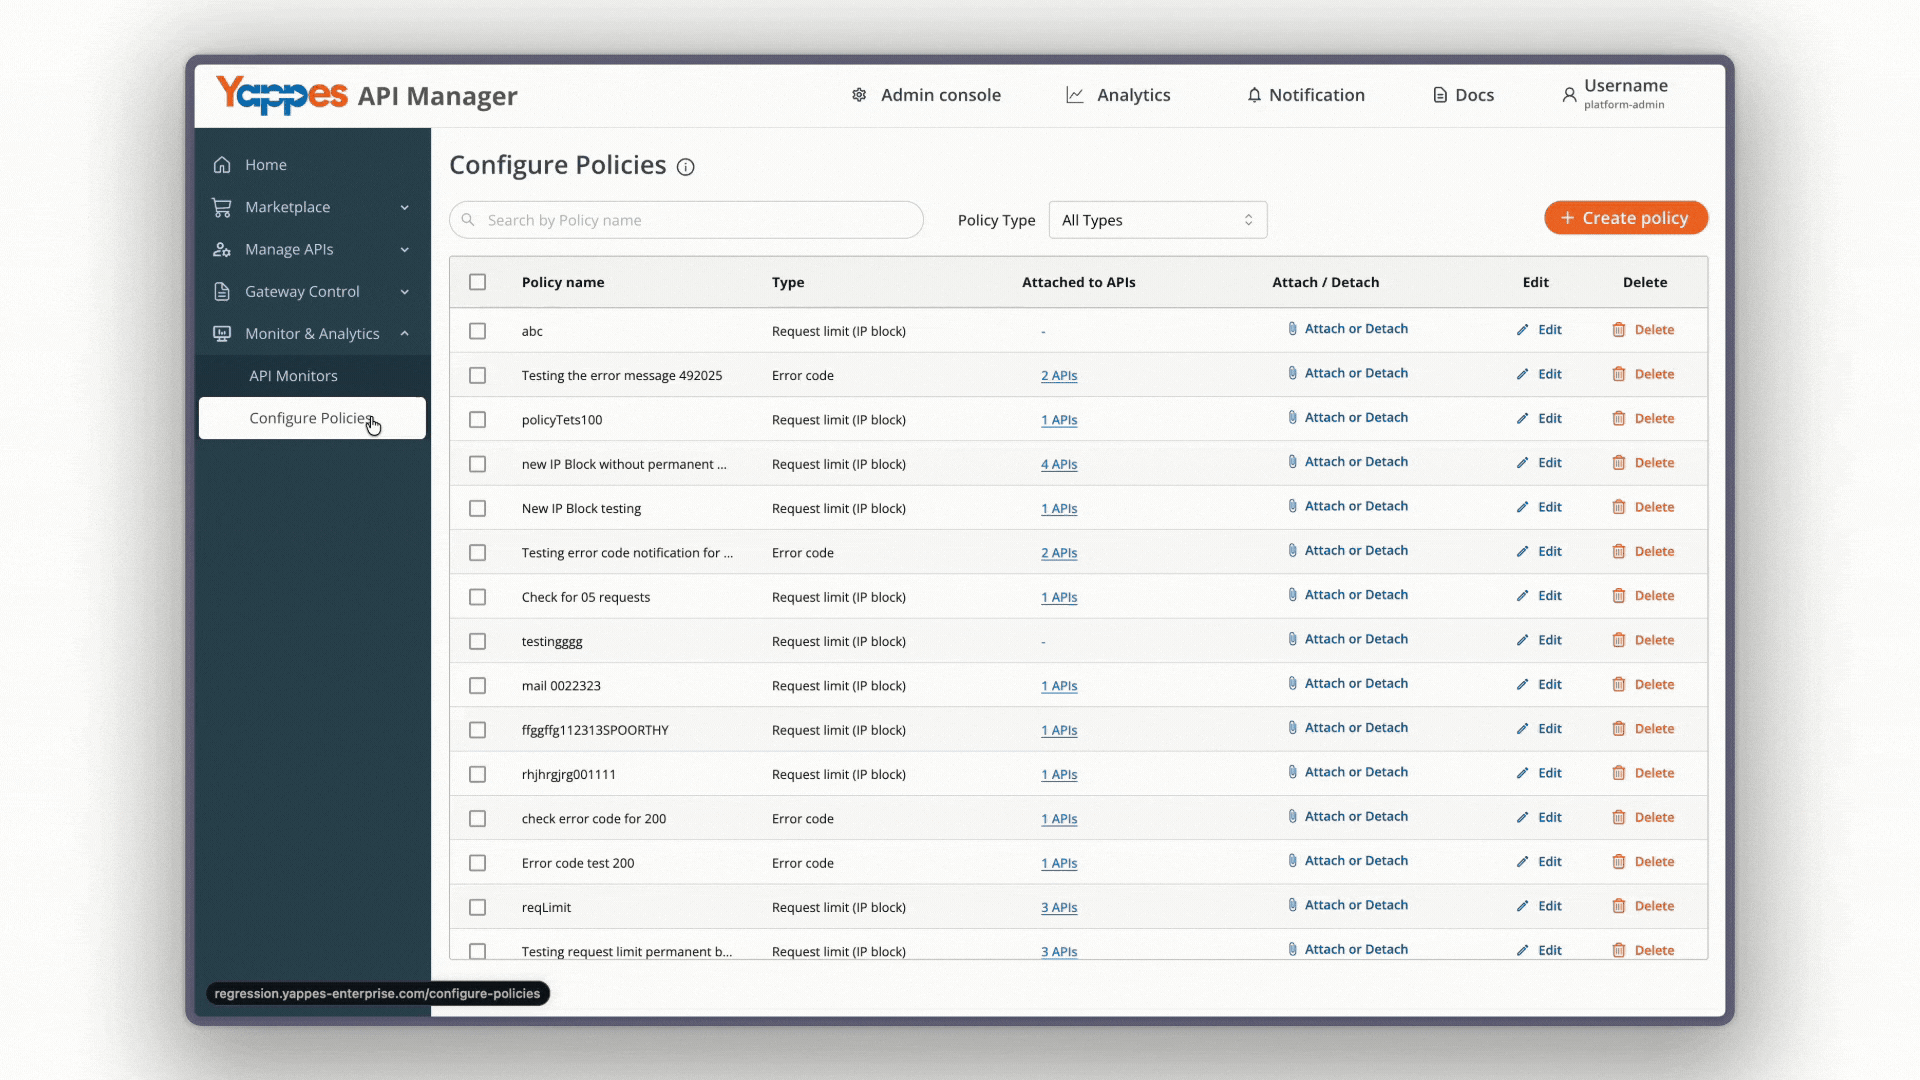Viewport: 1920px width, 1080px height.
Task: Click the Marketplace cart icon
Action: tap(222, 207)
